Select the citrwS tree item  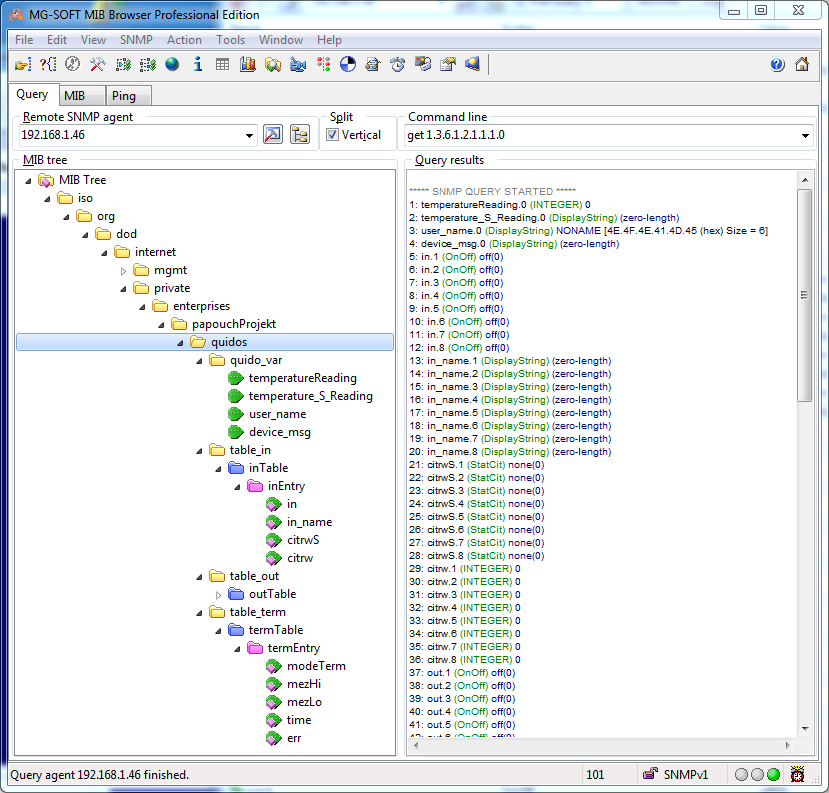(x=303, y=540)
